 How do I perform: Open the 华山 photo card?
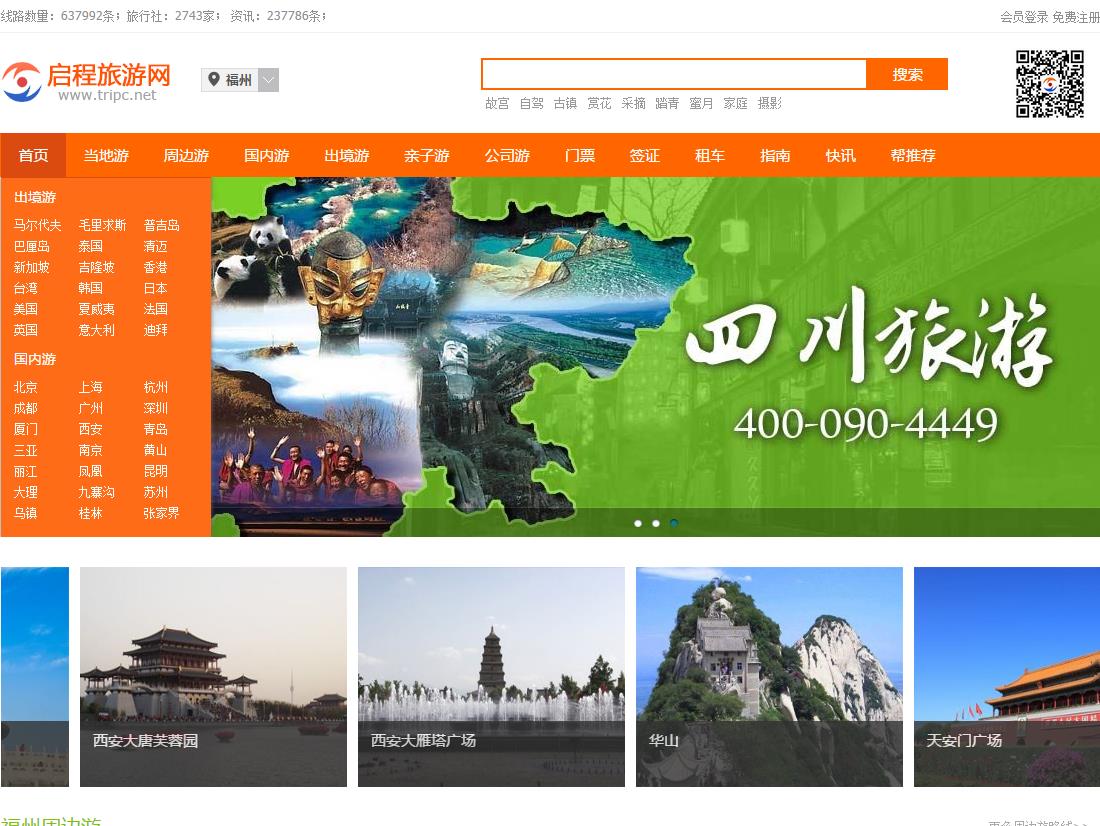pyautogui.click(x=769, y=677)
